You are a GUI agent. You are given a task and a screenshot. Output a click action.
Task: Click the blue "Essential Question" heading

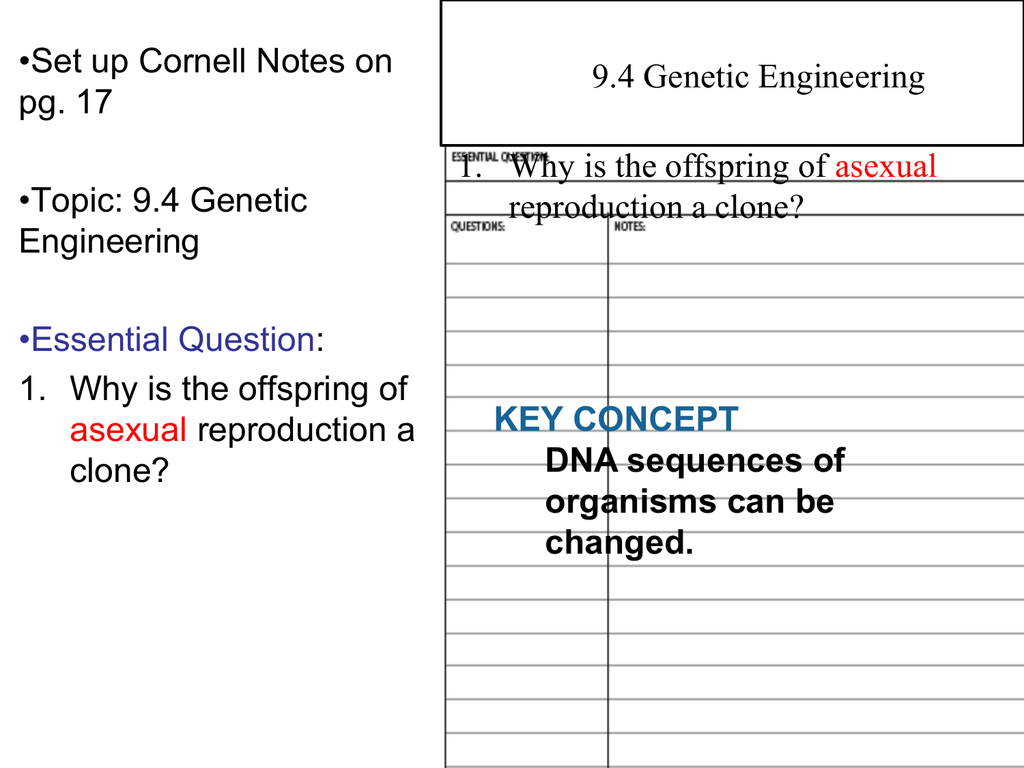(x=173, y=340)
